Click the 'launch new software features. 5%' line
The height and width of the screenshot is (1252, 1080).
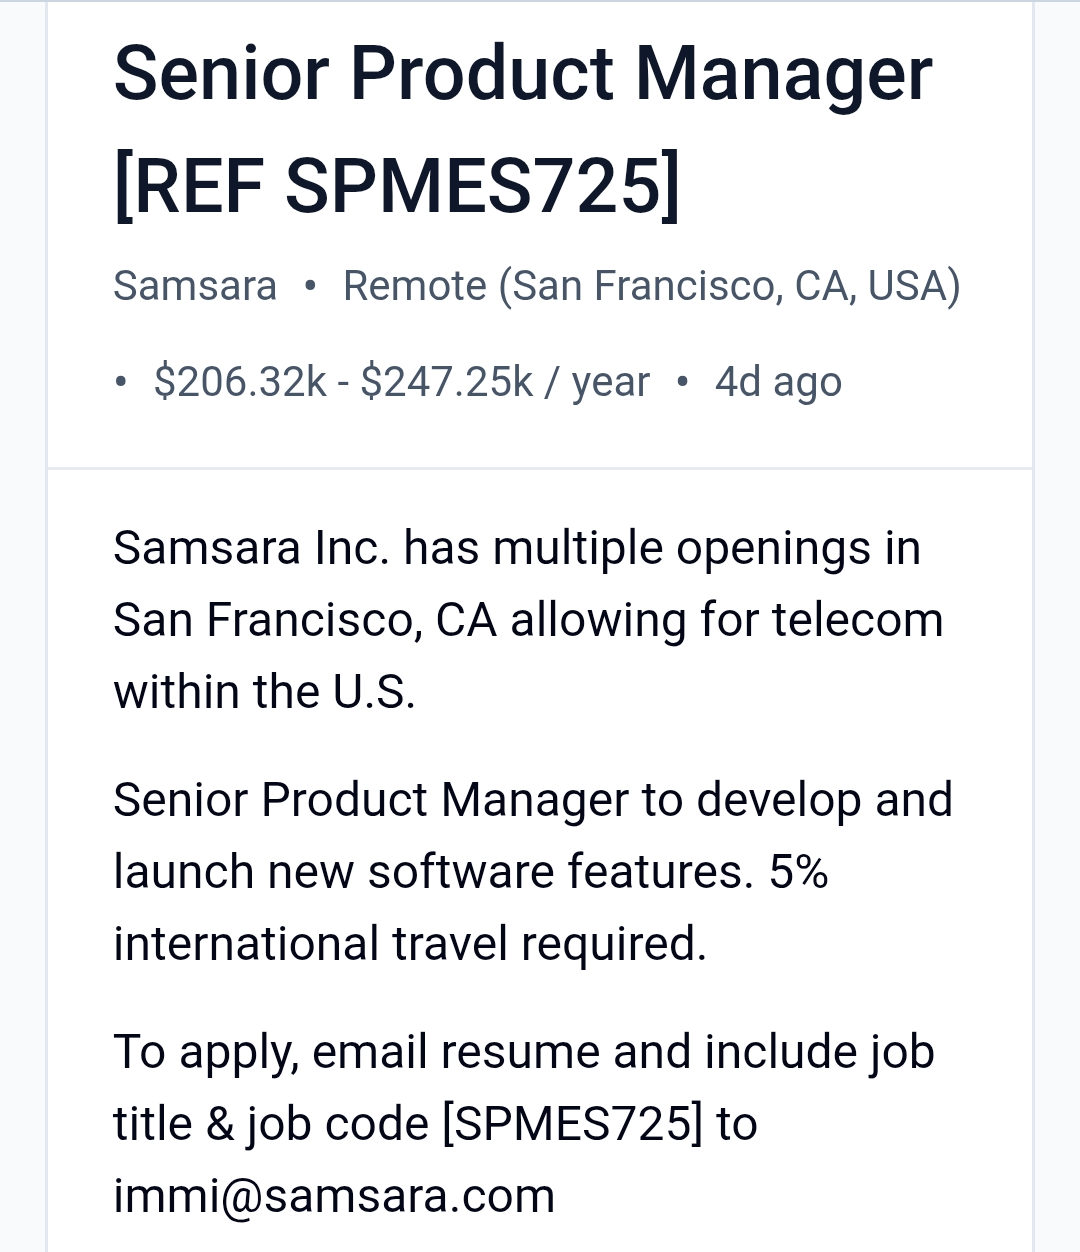pyautogui.click(x=471, y=872)
